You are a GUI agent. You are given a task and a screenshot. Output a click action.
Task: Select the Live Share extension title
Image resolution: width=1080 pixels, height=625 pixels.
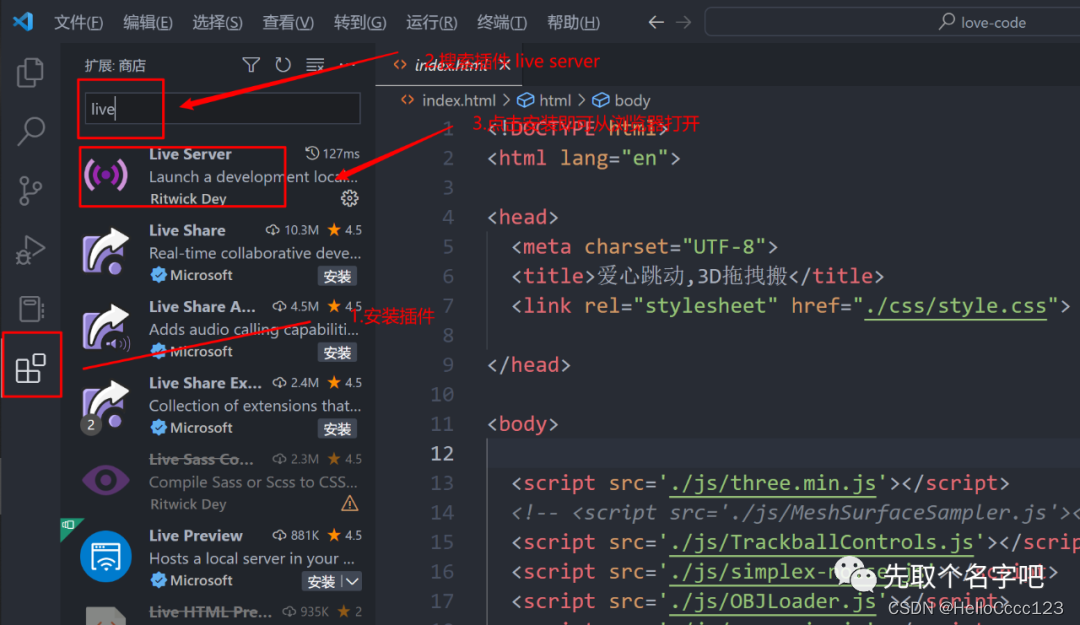[187, 231]
